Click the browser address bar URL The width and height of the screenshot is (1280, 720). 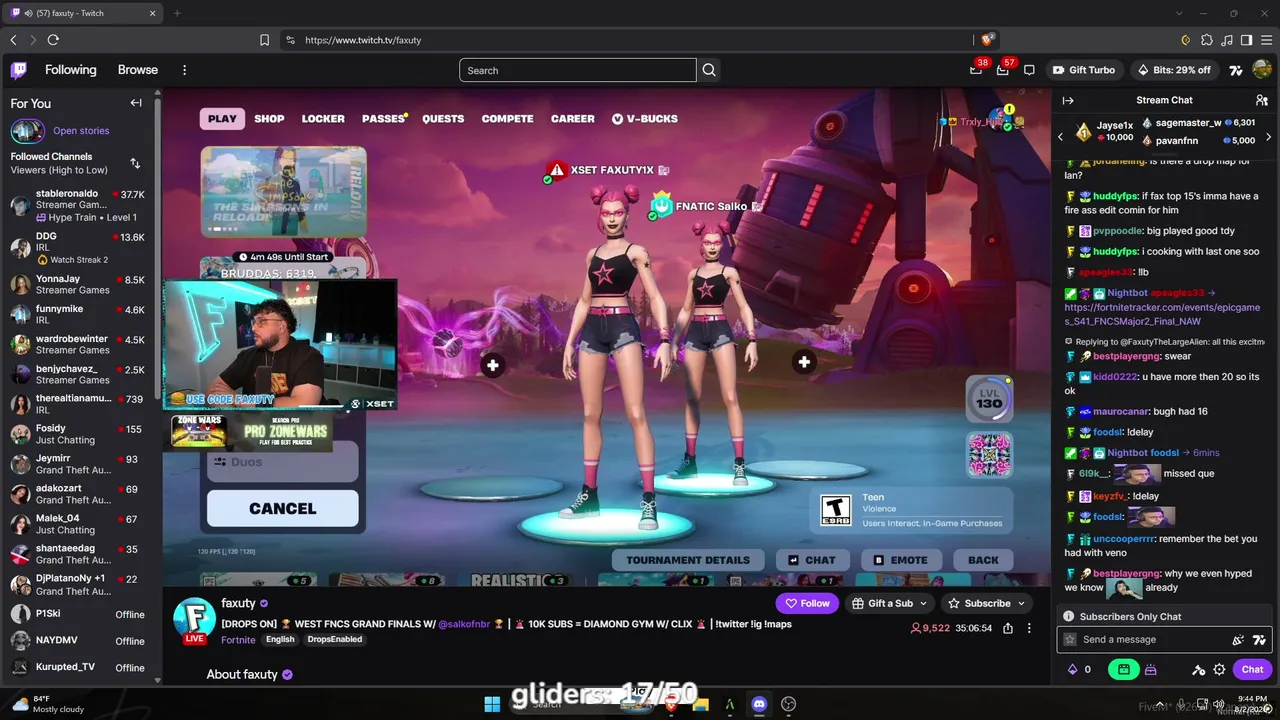click(363, 40)
